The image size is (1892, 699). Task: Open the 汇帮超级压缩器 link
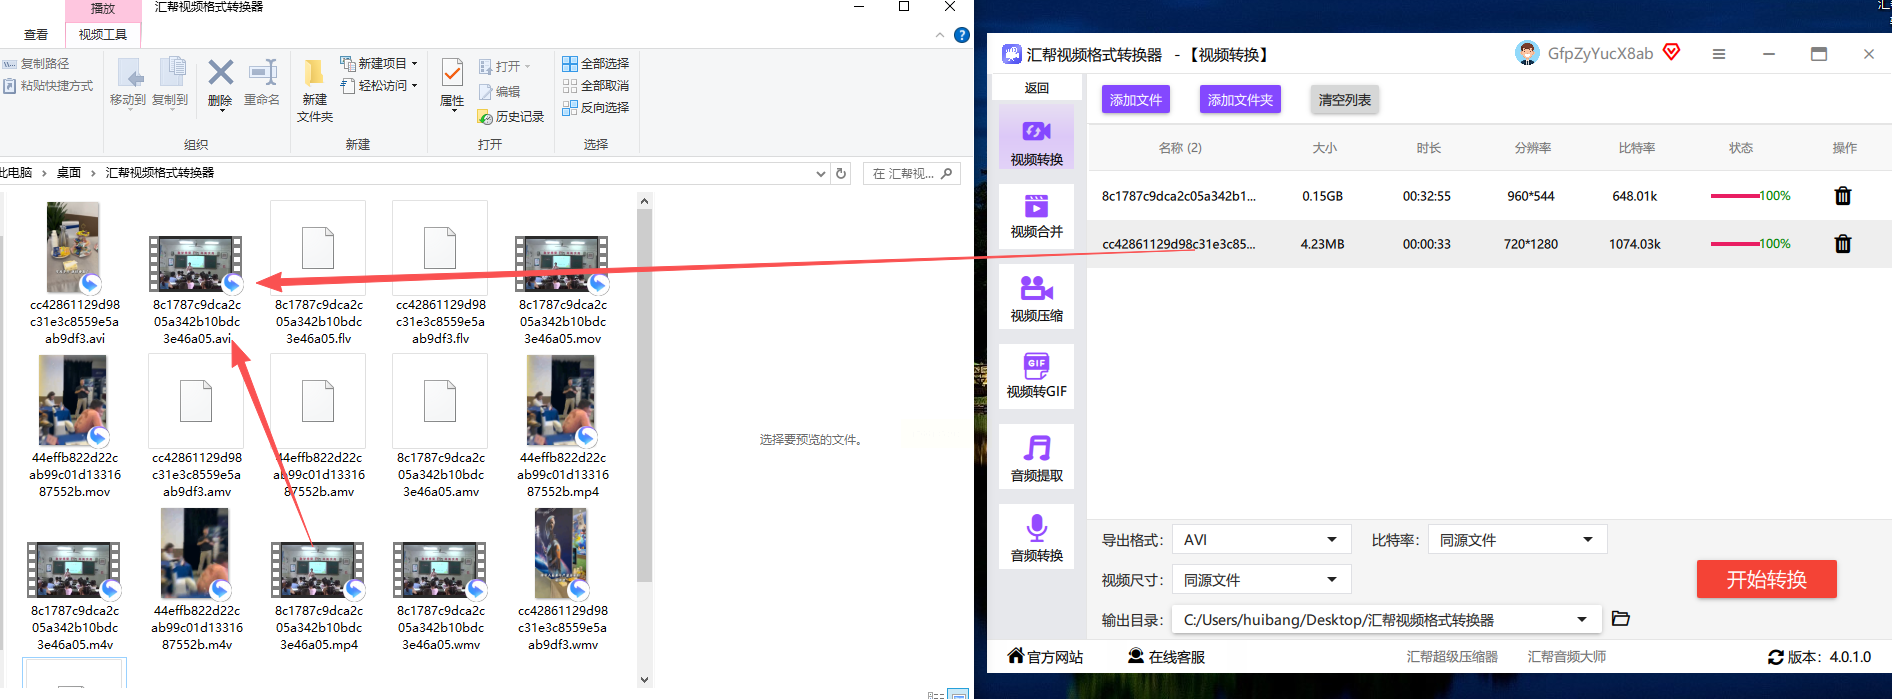click(1452, 657)
